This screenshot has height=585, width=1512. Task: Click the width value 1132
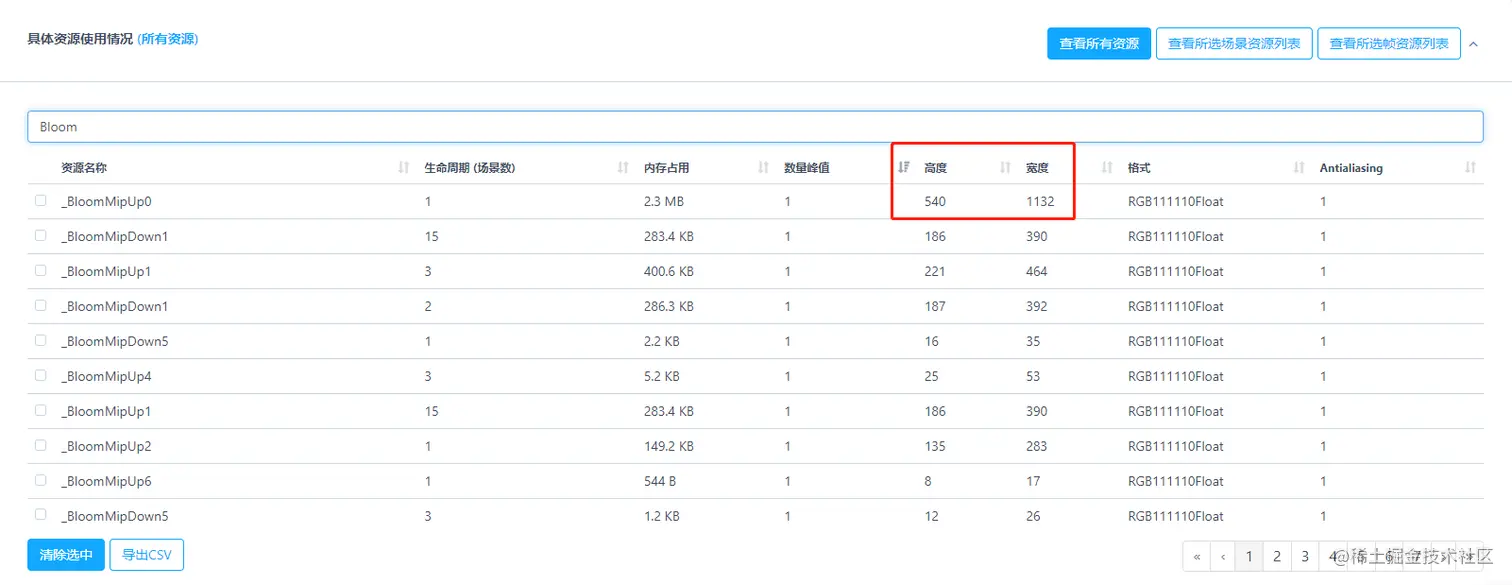coord(1040,201)
